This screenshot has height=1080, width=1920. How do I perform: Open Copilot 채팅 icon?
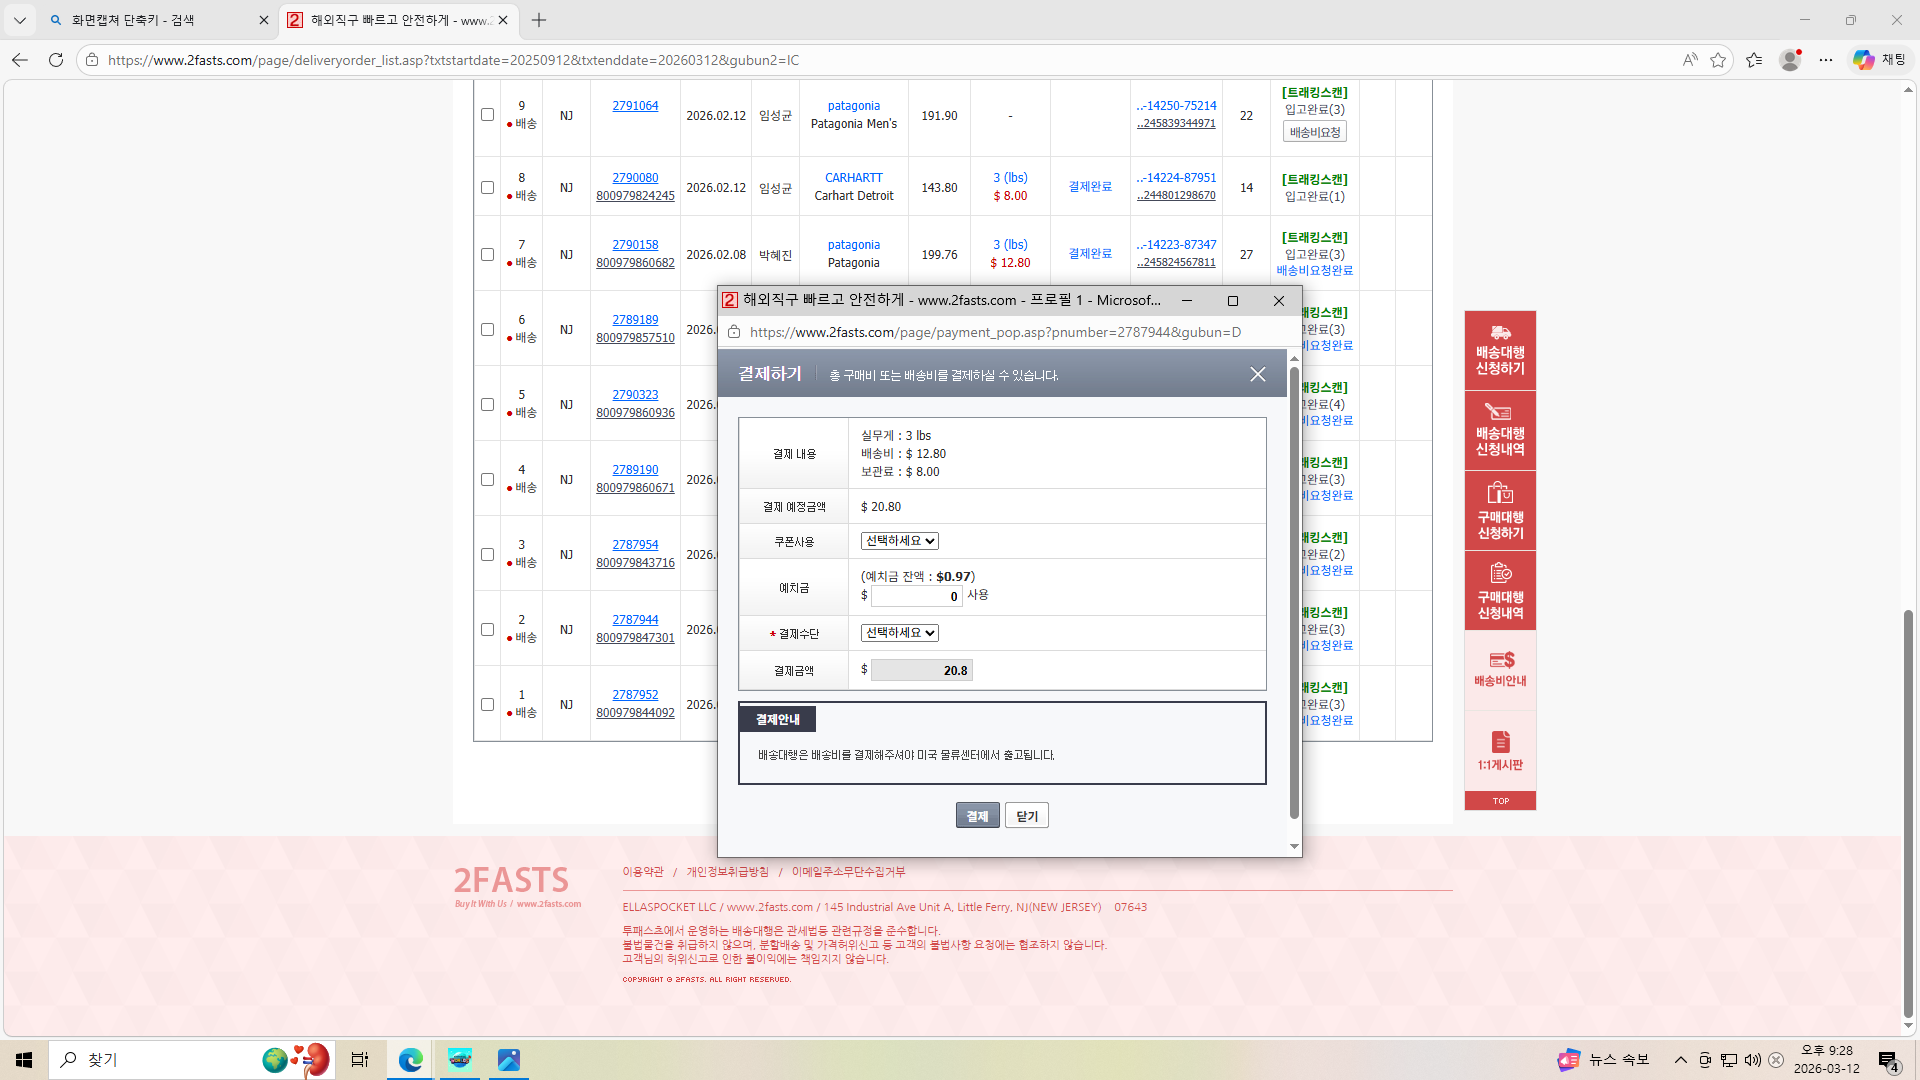[x=1879, y=60]
